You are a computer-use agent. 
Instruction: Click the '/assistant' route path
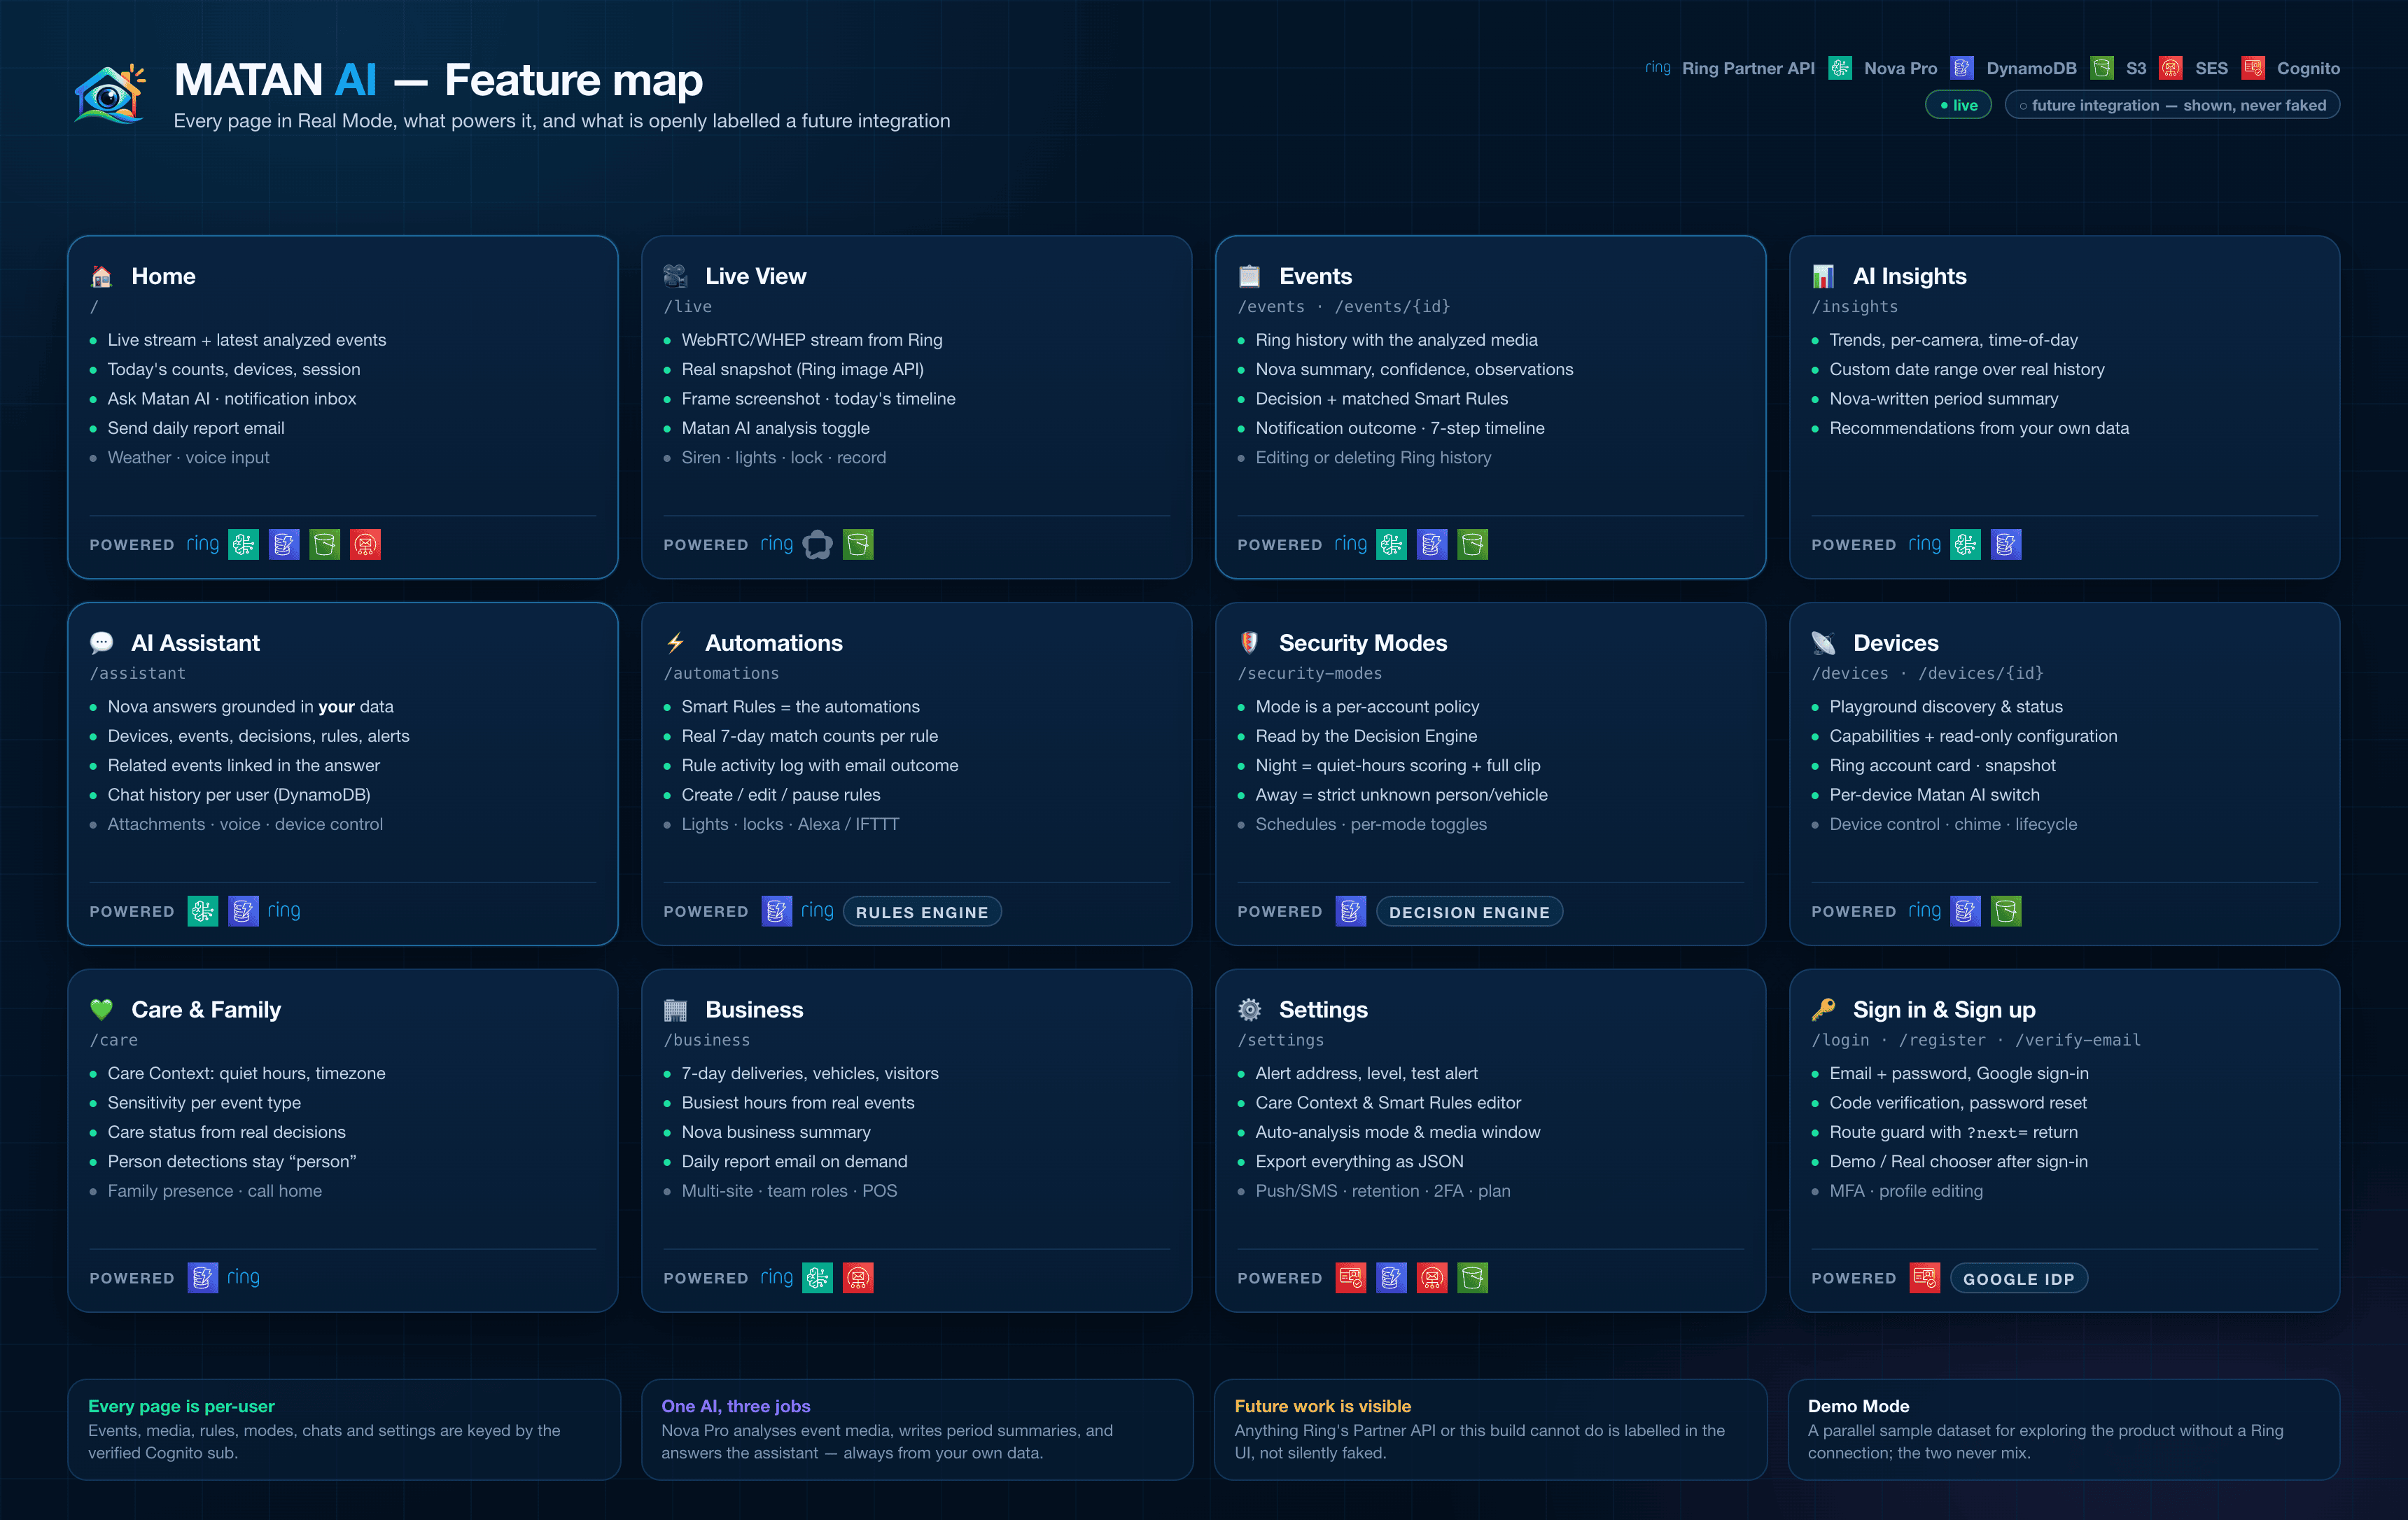(x=138, y=673)
